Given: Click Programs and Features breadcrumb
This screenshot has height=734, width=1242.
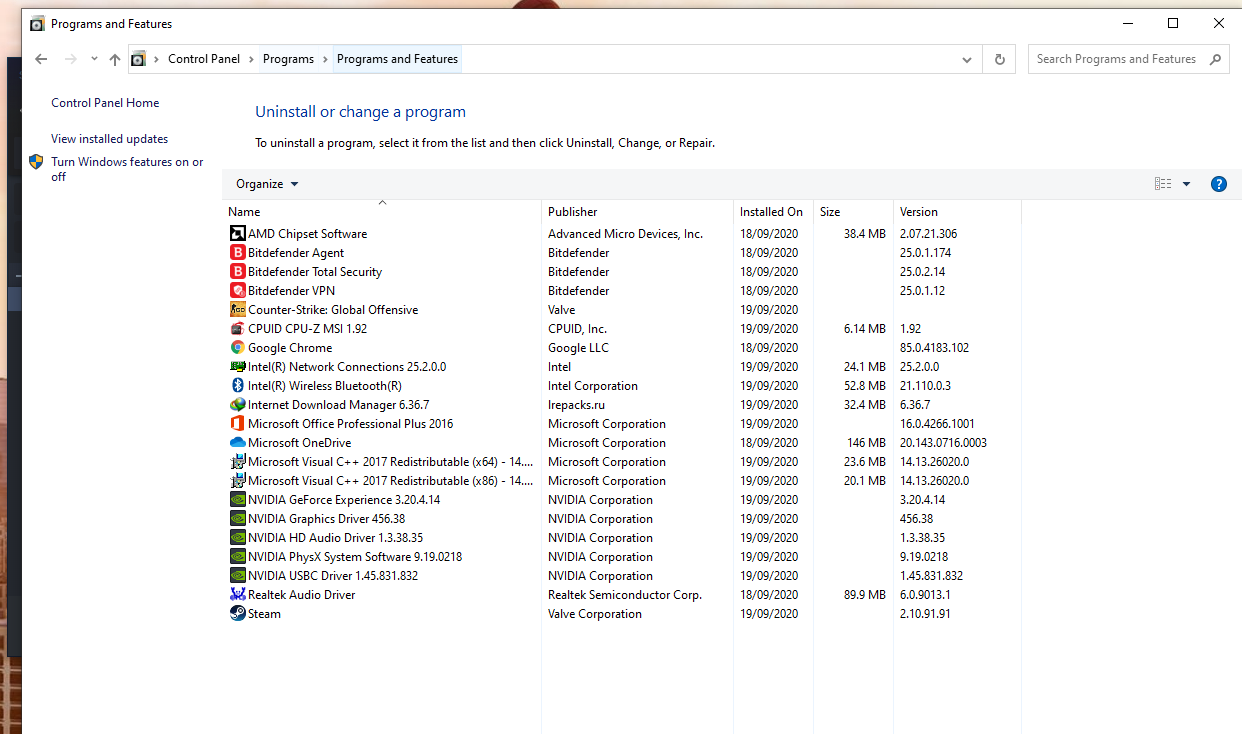Looking at the screenshot, I should [397, 59].
